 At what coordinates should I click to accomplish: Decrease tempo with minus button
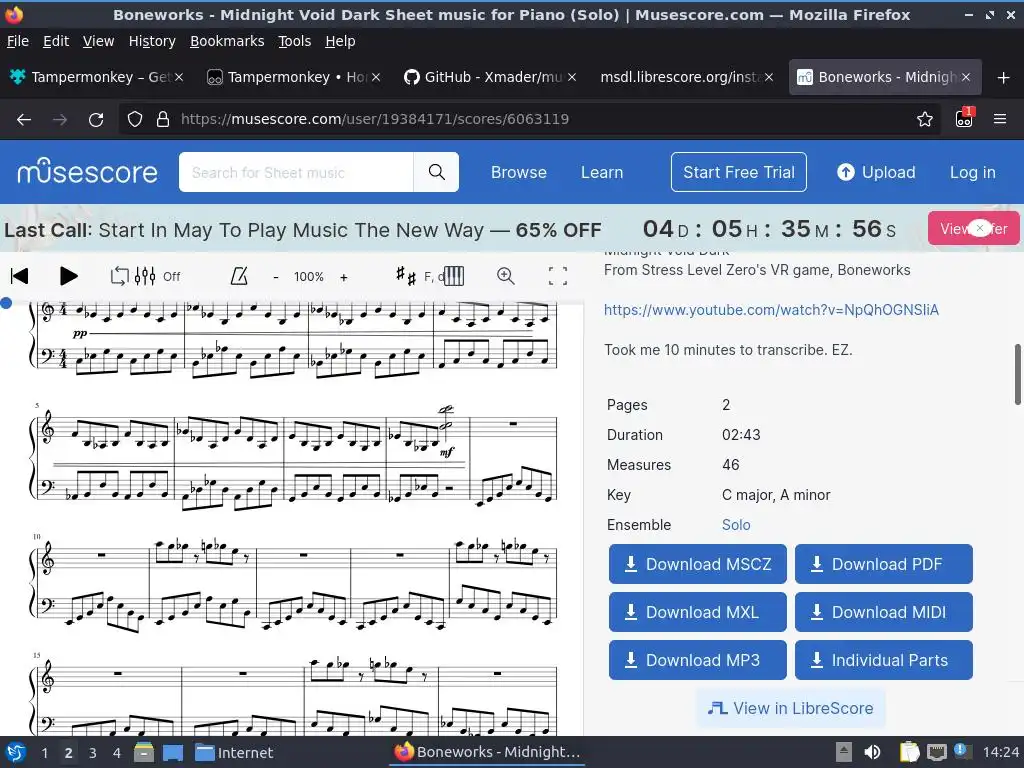pyautogui.click(x=276, y=277)
